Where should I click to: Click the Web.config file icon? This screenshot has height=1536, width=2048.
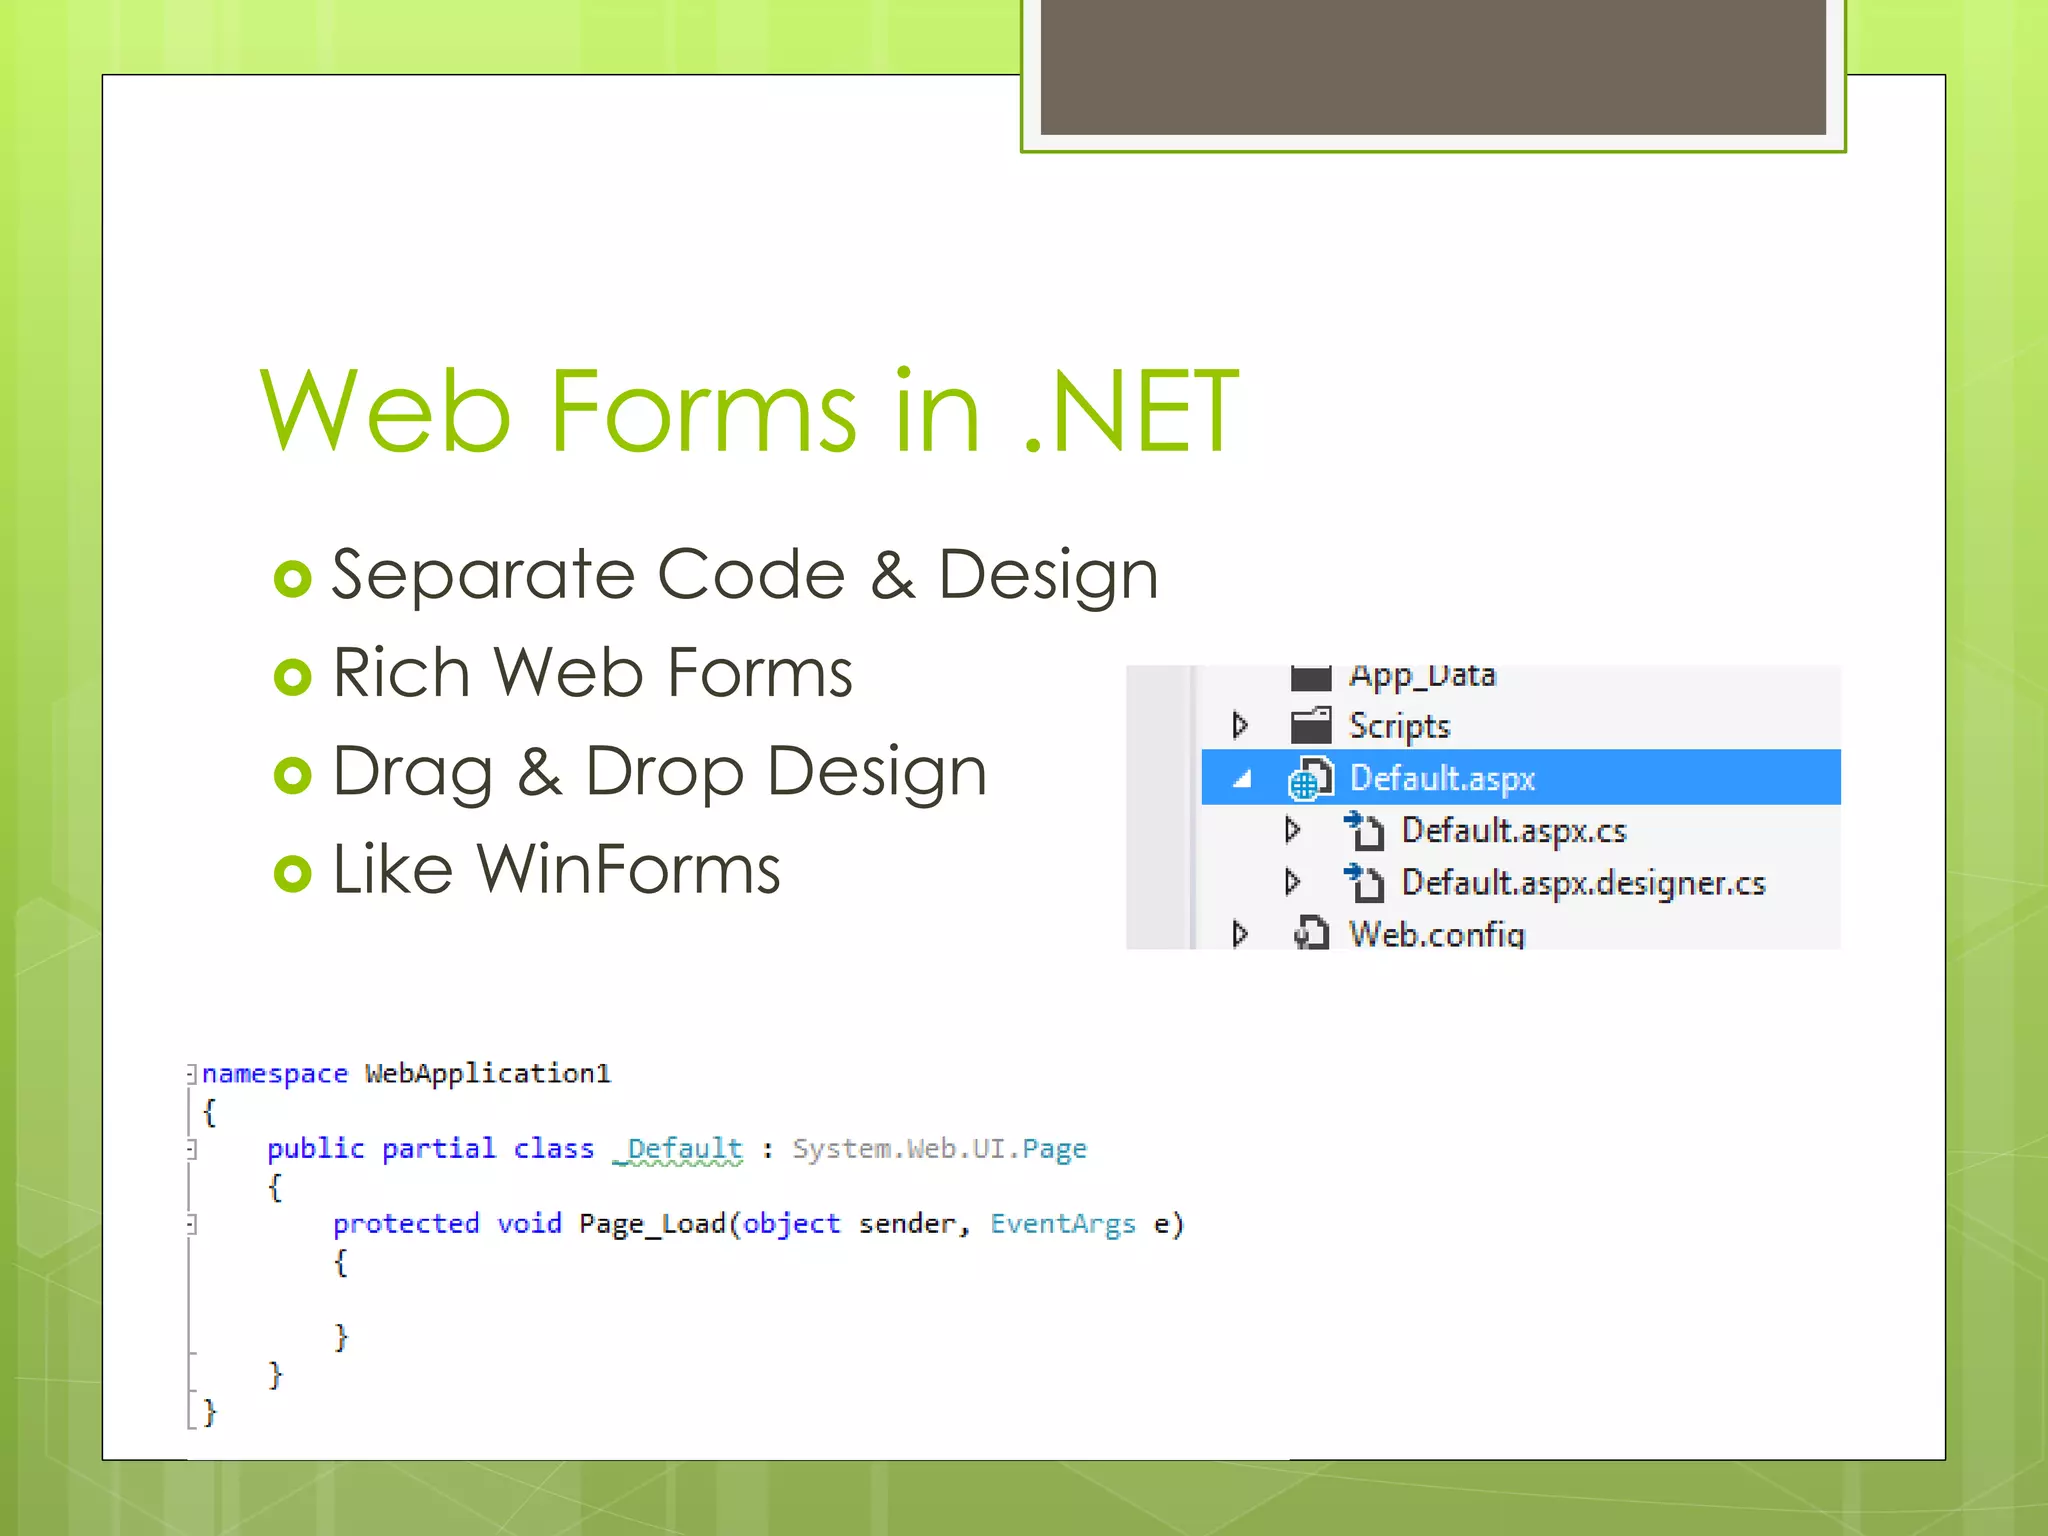[x=1310, y=934]
